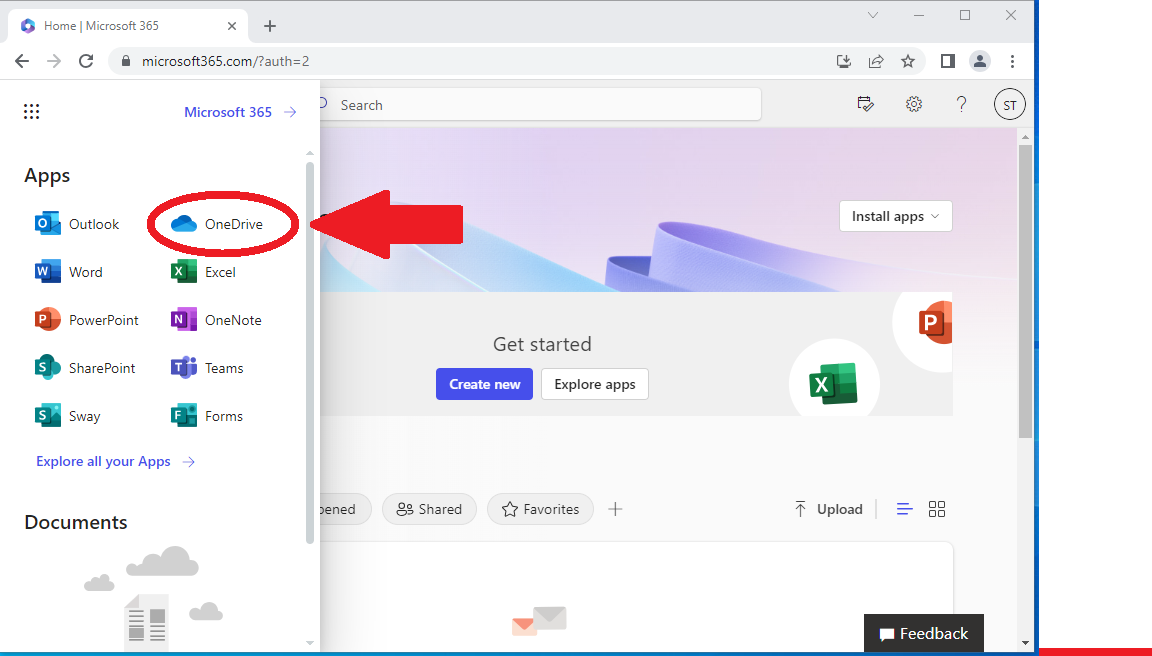Click the Upload button

(x=828, y=509)
